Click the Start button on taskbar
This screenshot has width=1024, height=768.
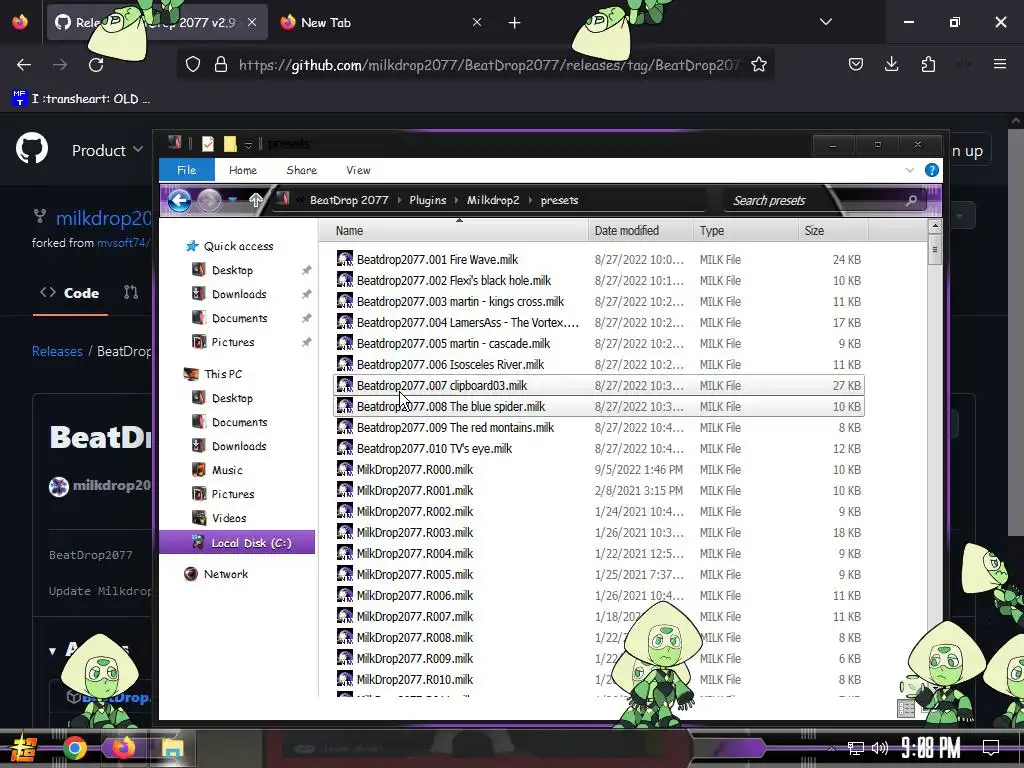click(x=23, y=748)
